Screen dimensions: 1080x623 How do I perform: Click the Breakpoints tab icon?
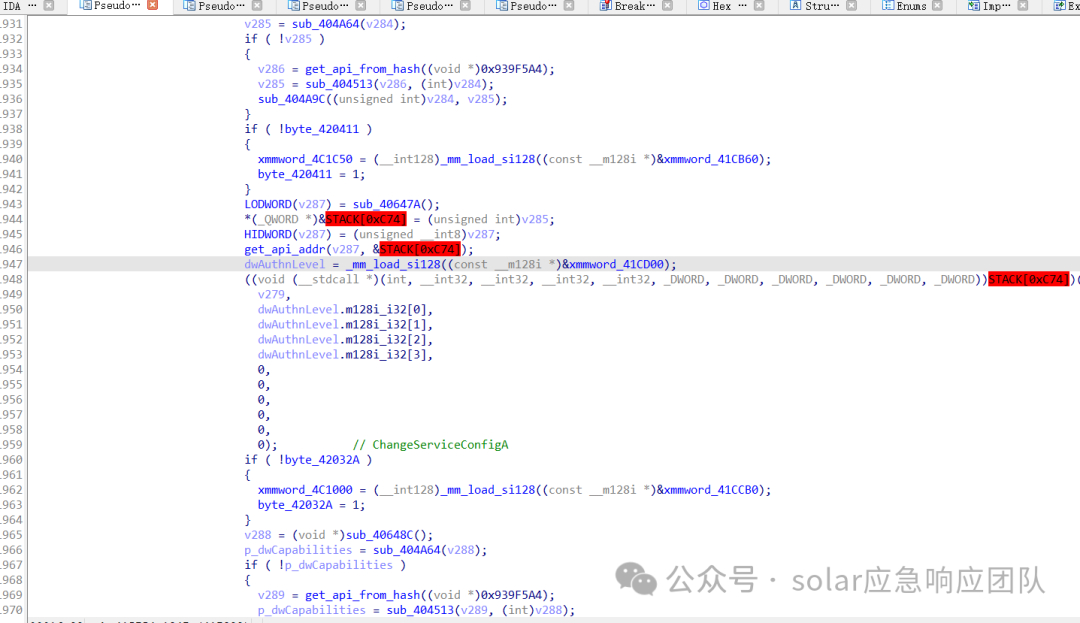(x=605, y=6)
